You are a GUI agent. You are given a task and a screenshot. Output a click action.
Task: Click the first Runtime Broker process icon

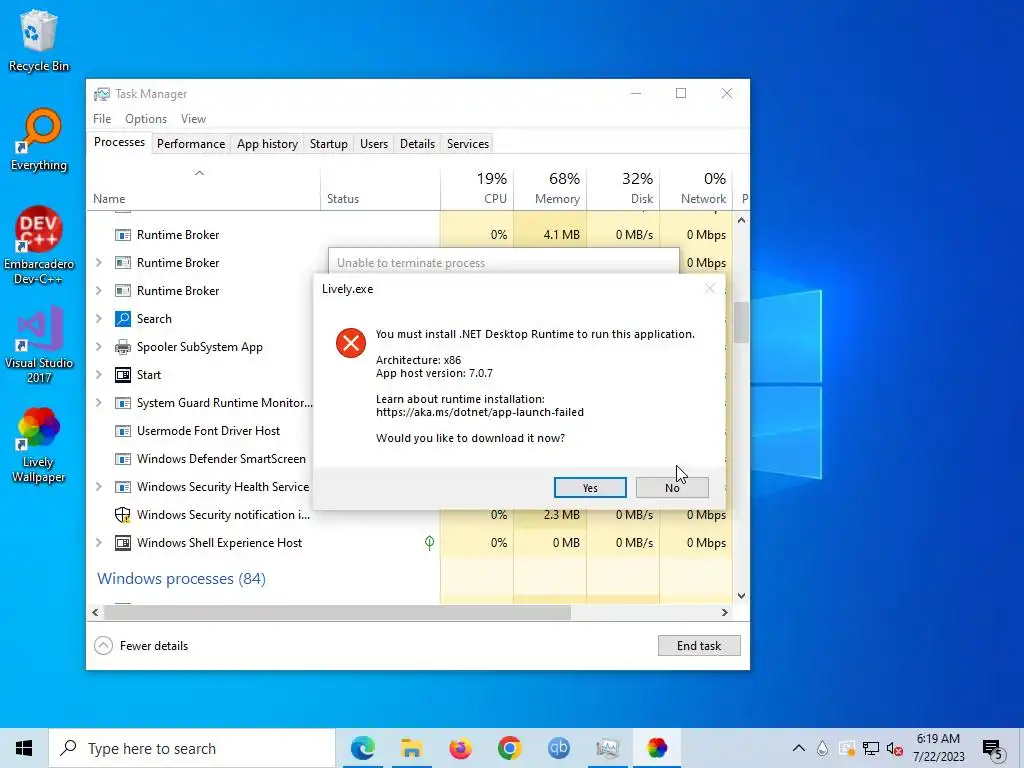(x=123, y=234)
